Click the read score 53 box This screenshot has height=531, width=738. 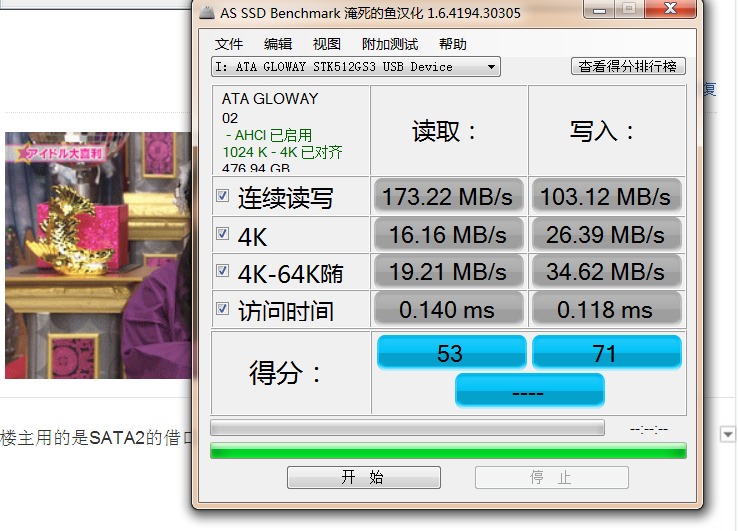pyautogui.click(x=451, y=353)
